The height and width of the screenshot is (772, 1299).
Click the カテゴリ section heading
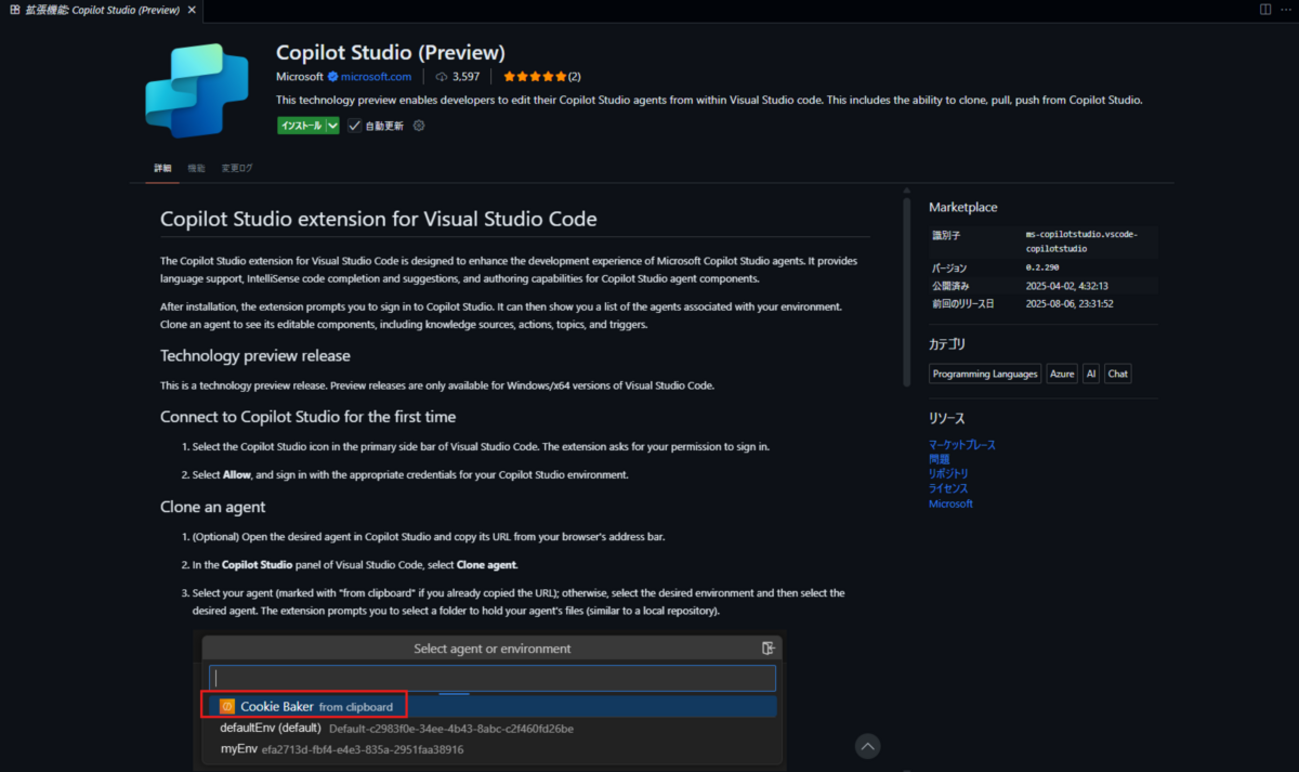[x=947, y=344]
